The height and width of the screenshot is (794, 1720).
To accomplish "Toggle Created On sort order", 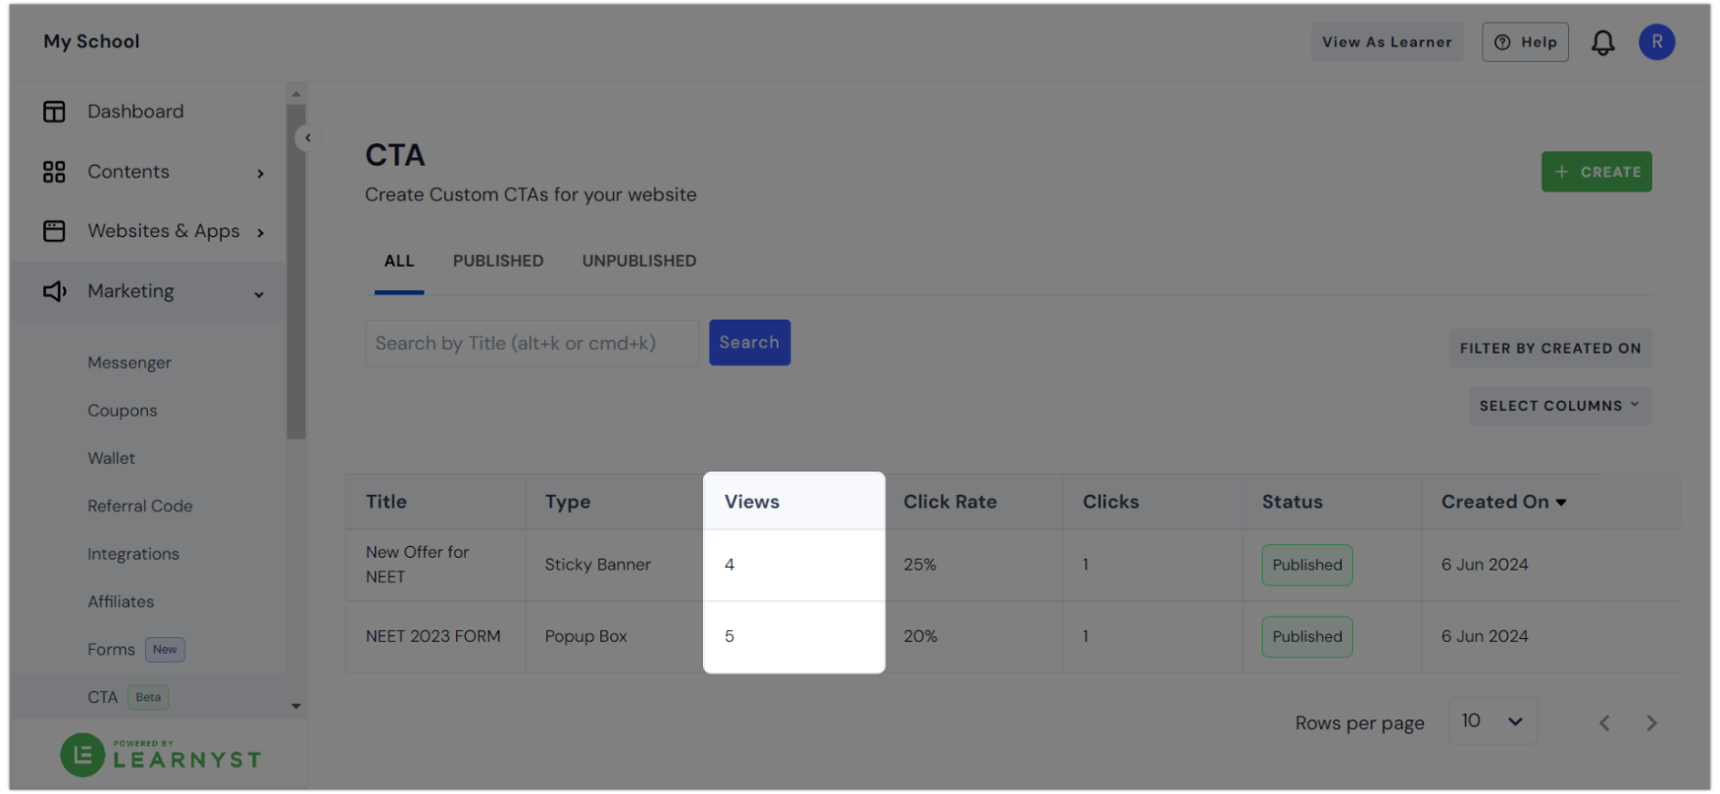I will click(x=1504, y=501).
